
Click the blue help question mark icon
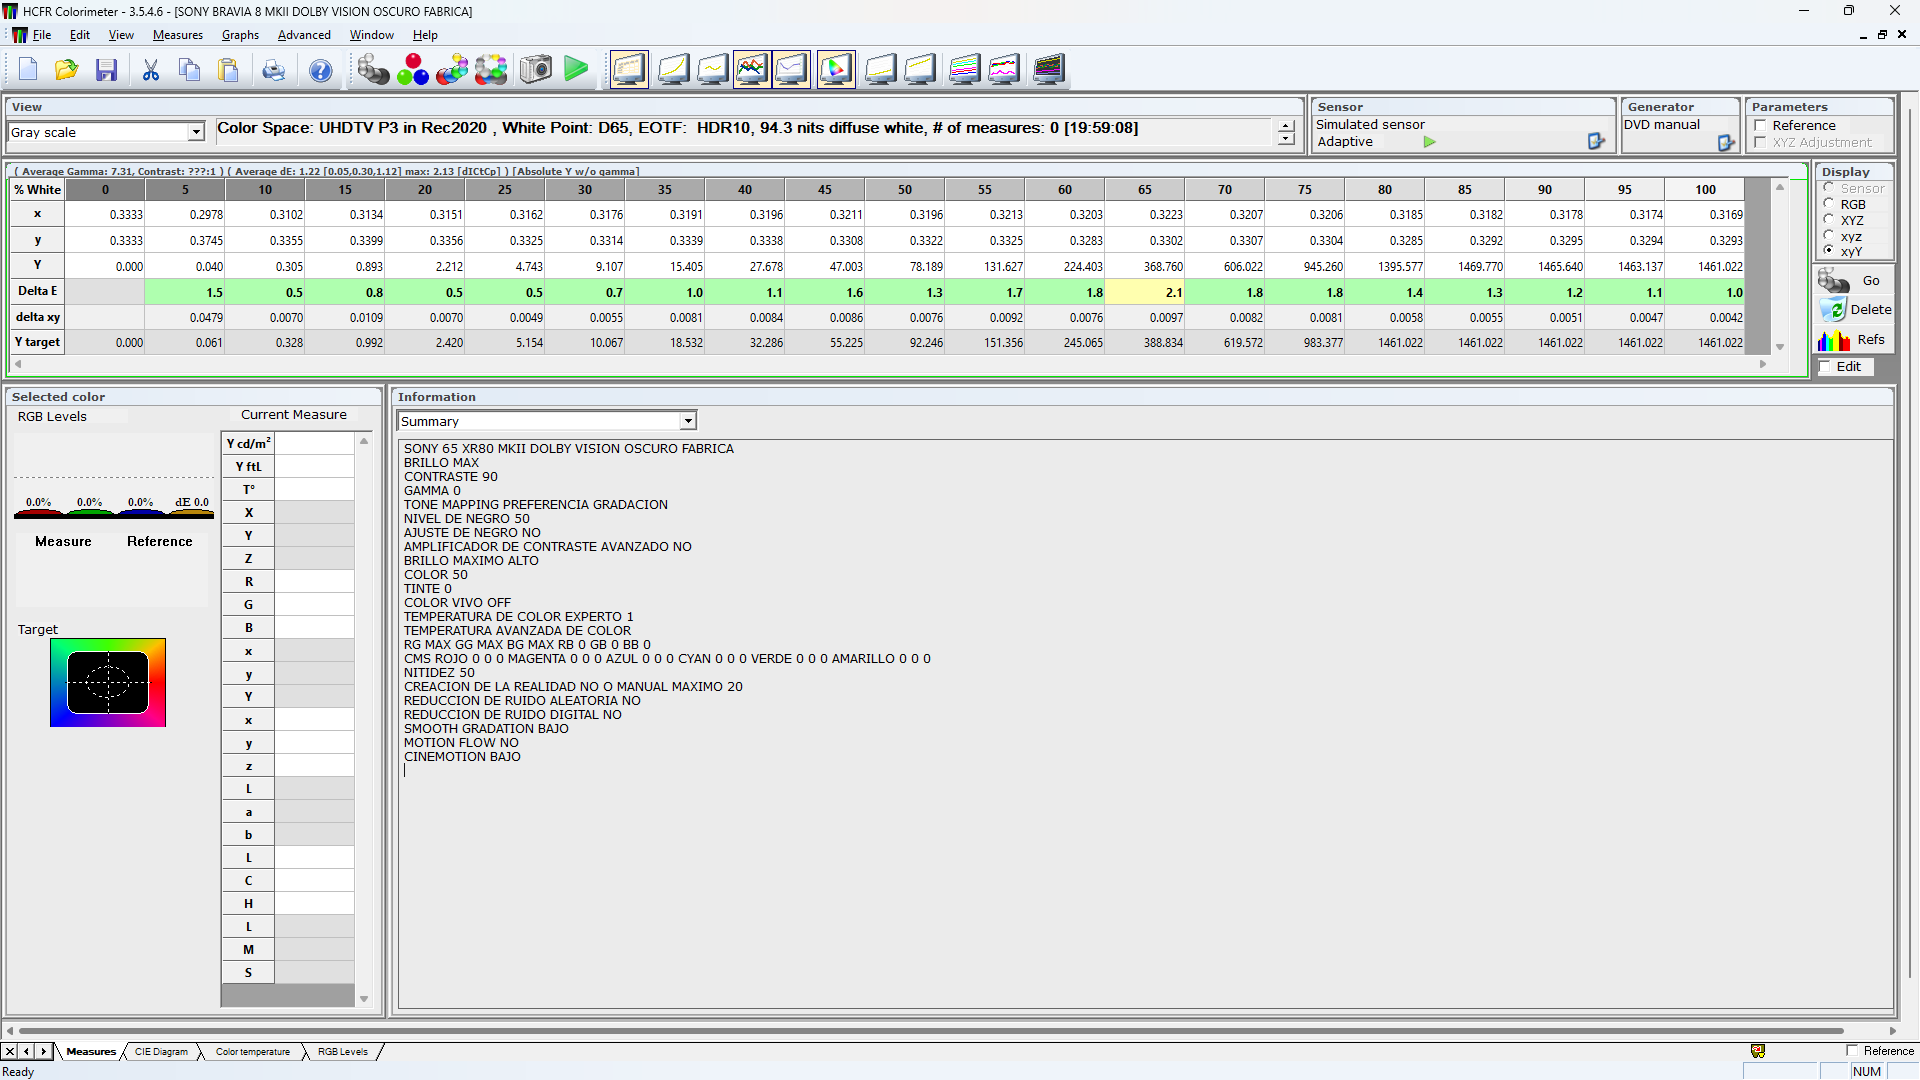tap(320, 70)
